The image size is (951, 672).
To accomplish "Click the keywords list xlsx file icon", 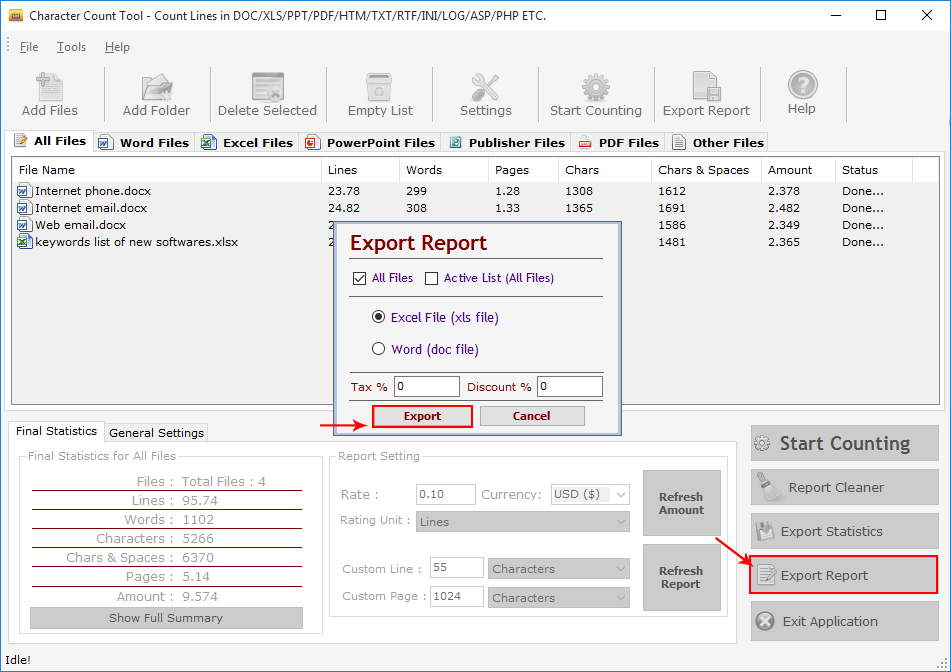I will [x=24, y=241].
